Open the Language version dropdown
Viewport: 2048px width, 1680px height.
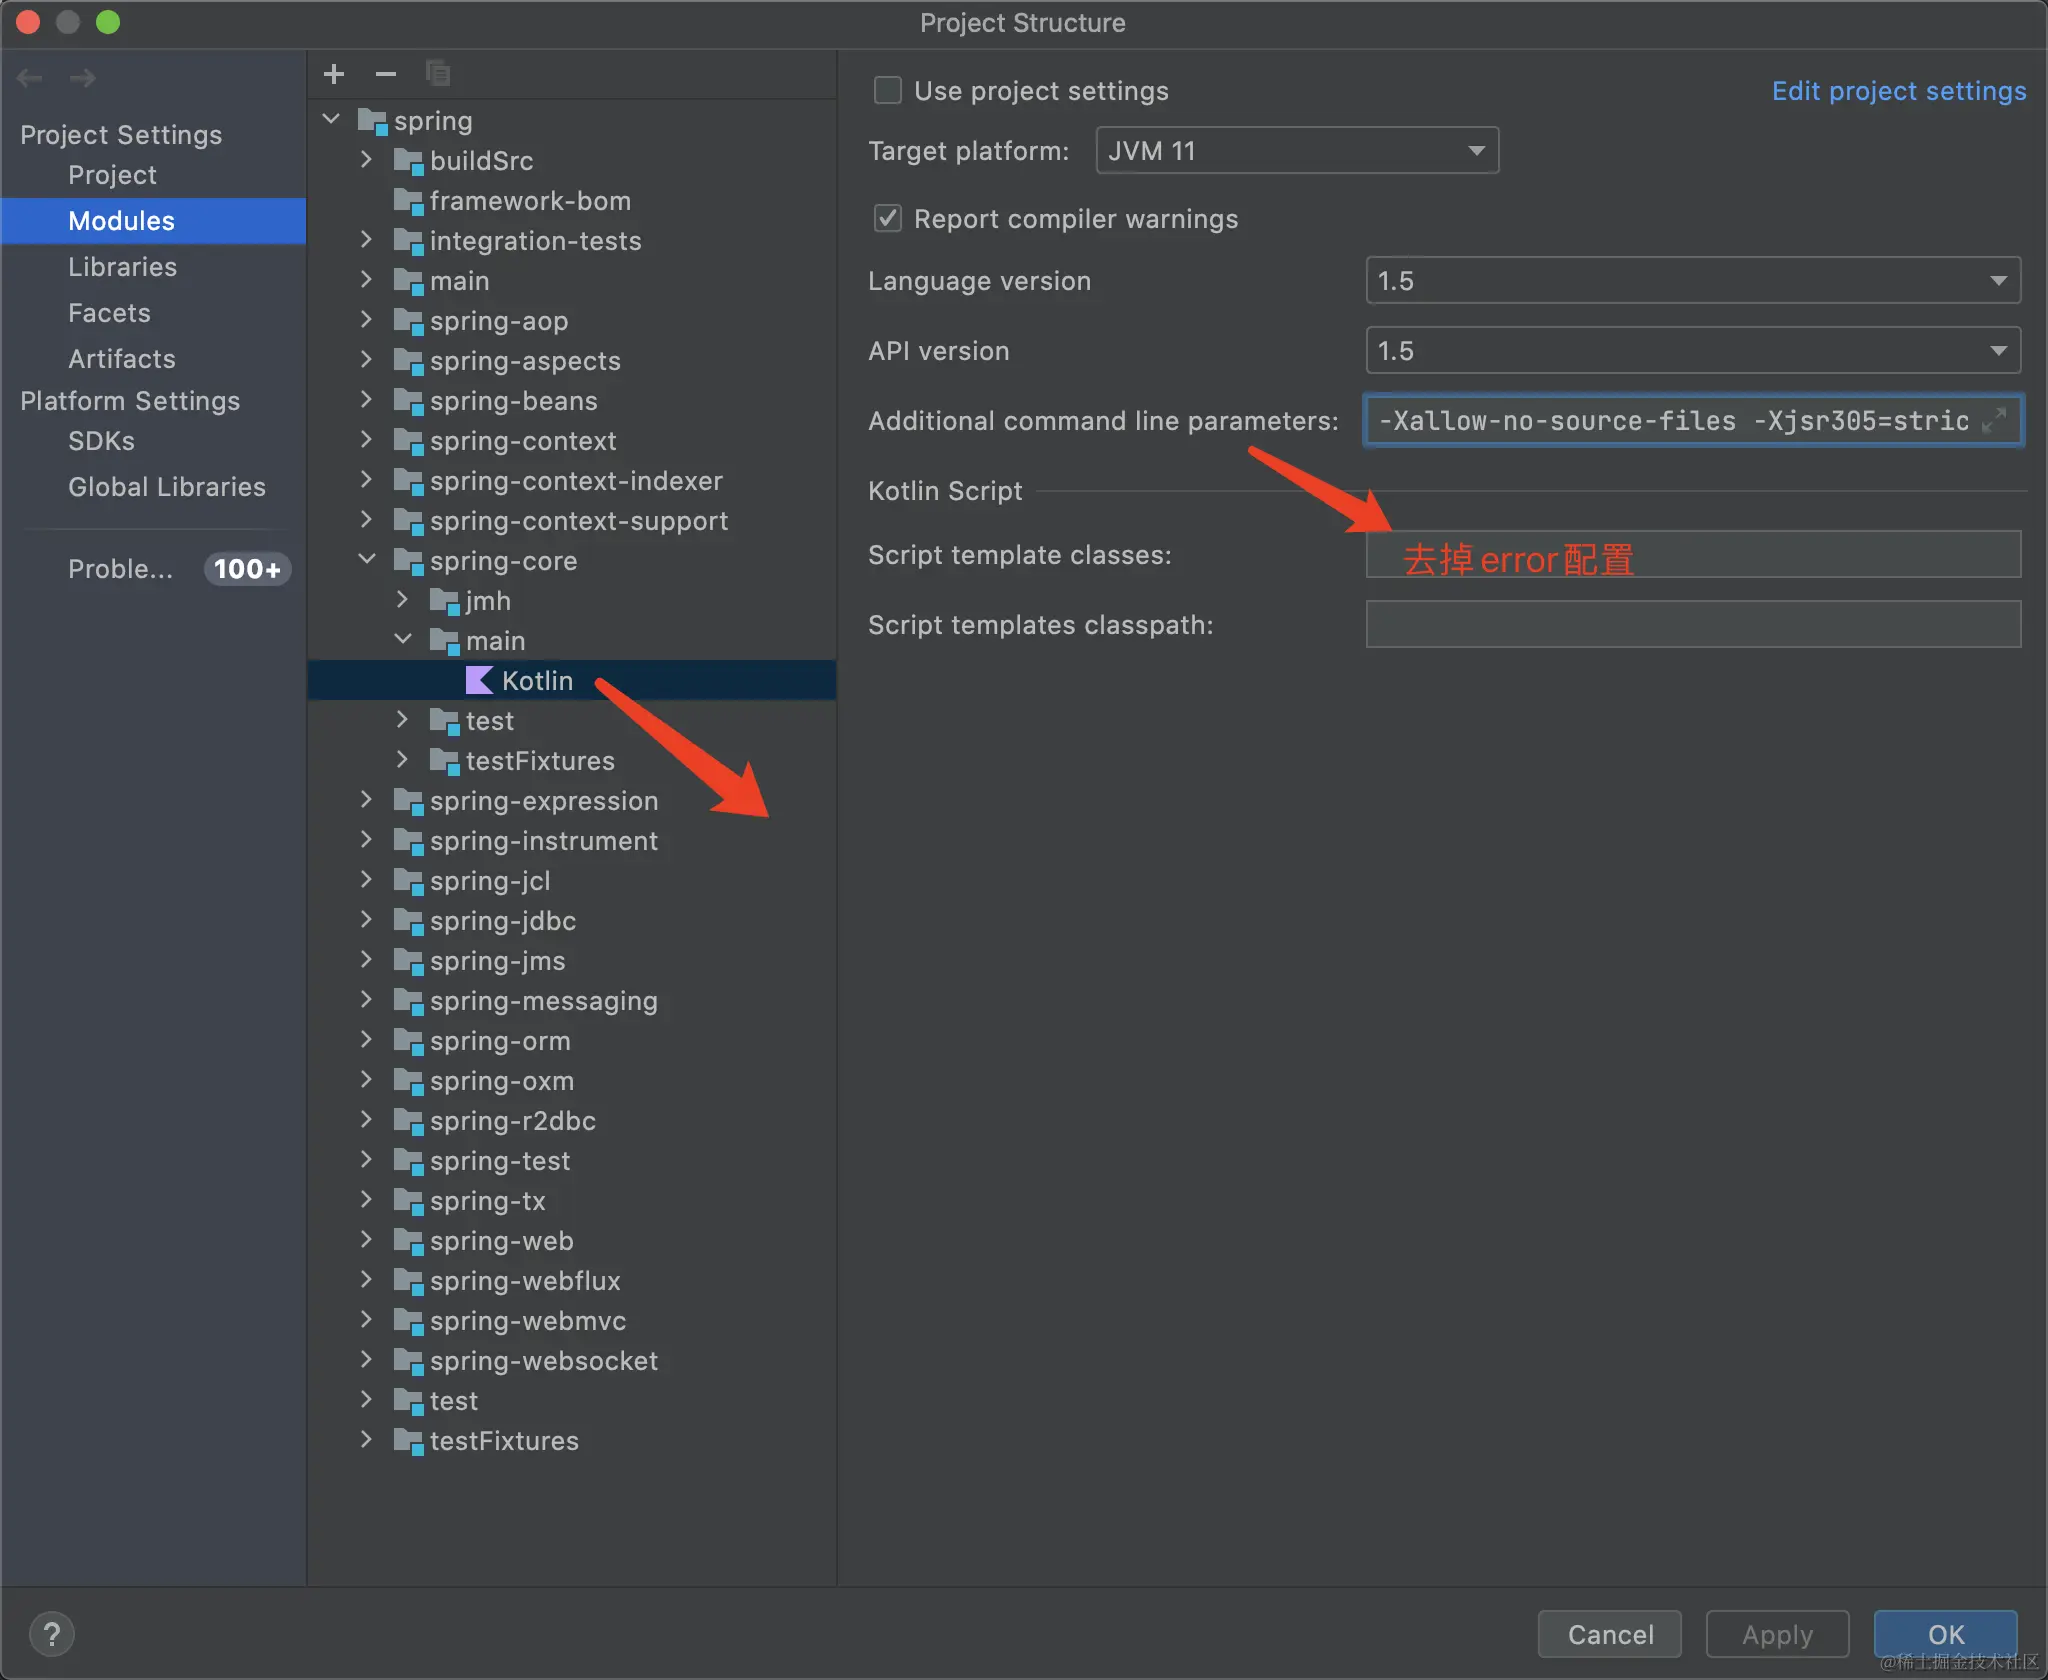pos(1692,281)
